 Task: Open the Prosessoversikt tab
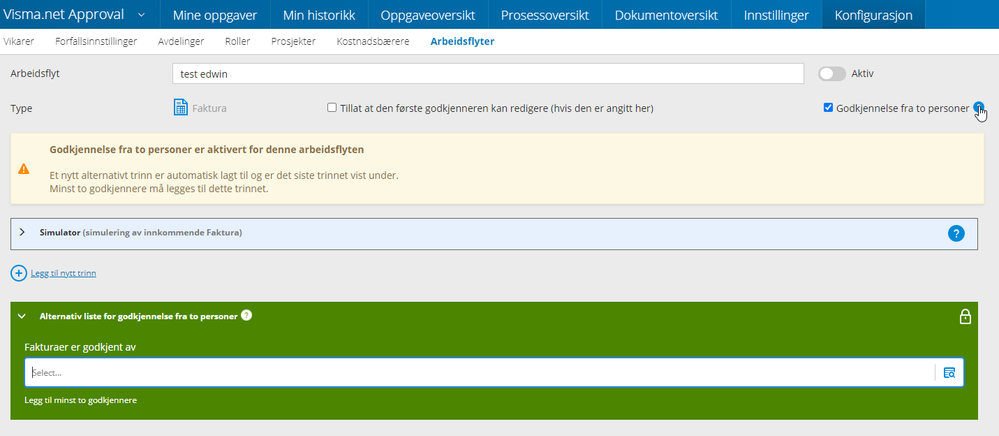(545, 15)
